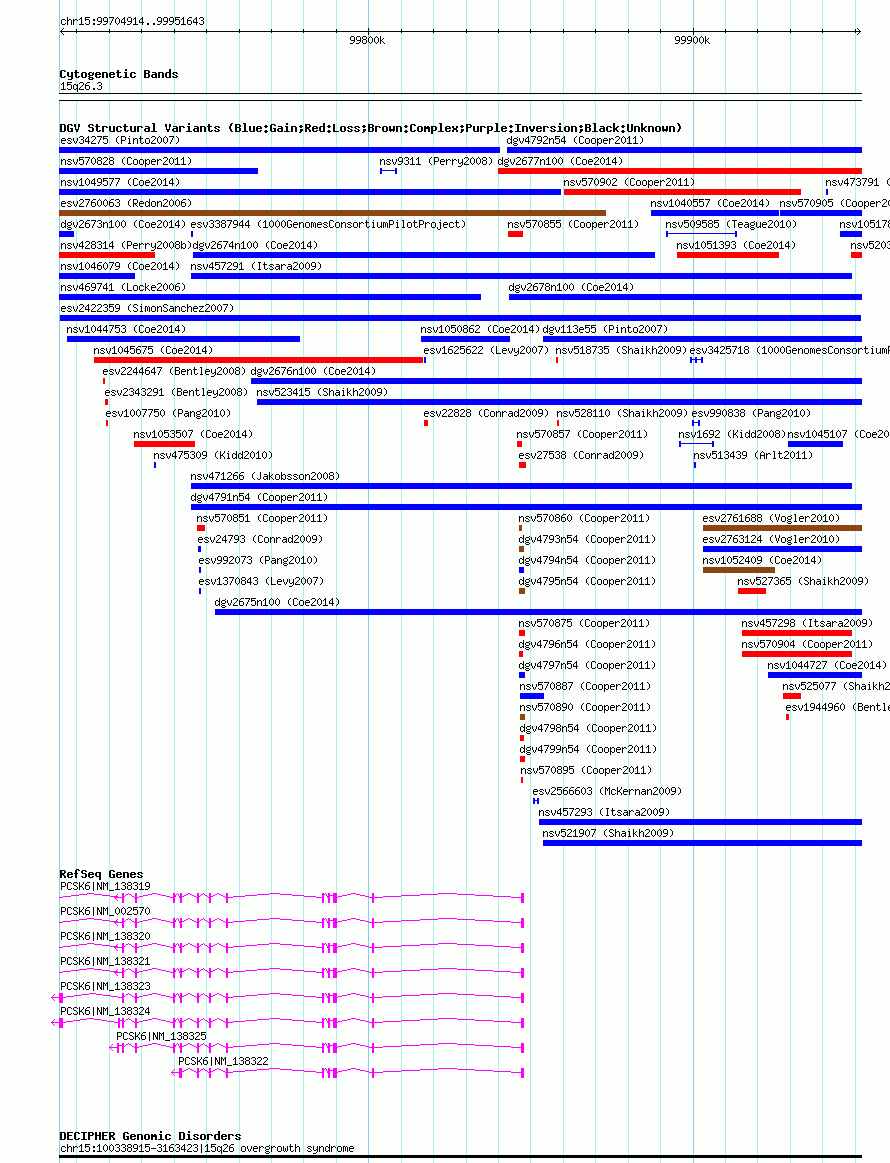The width and height of the screenshot is (890, 1163).
Task: Select esv2422359 (SimonSanchez2007) label
Action: click(147, 308)
